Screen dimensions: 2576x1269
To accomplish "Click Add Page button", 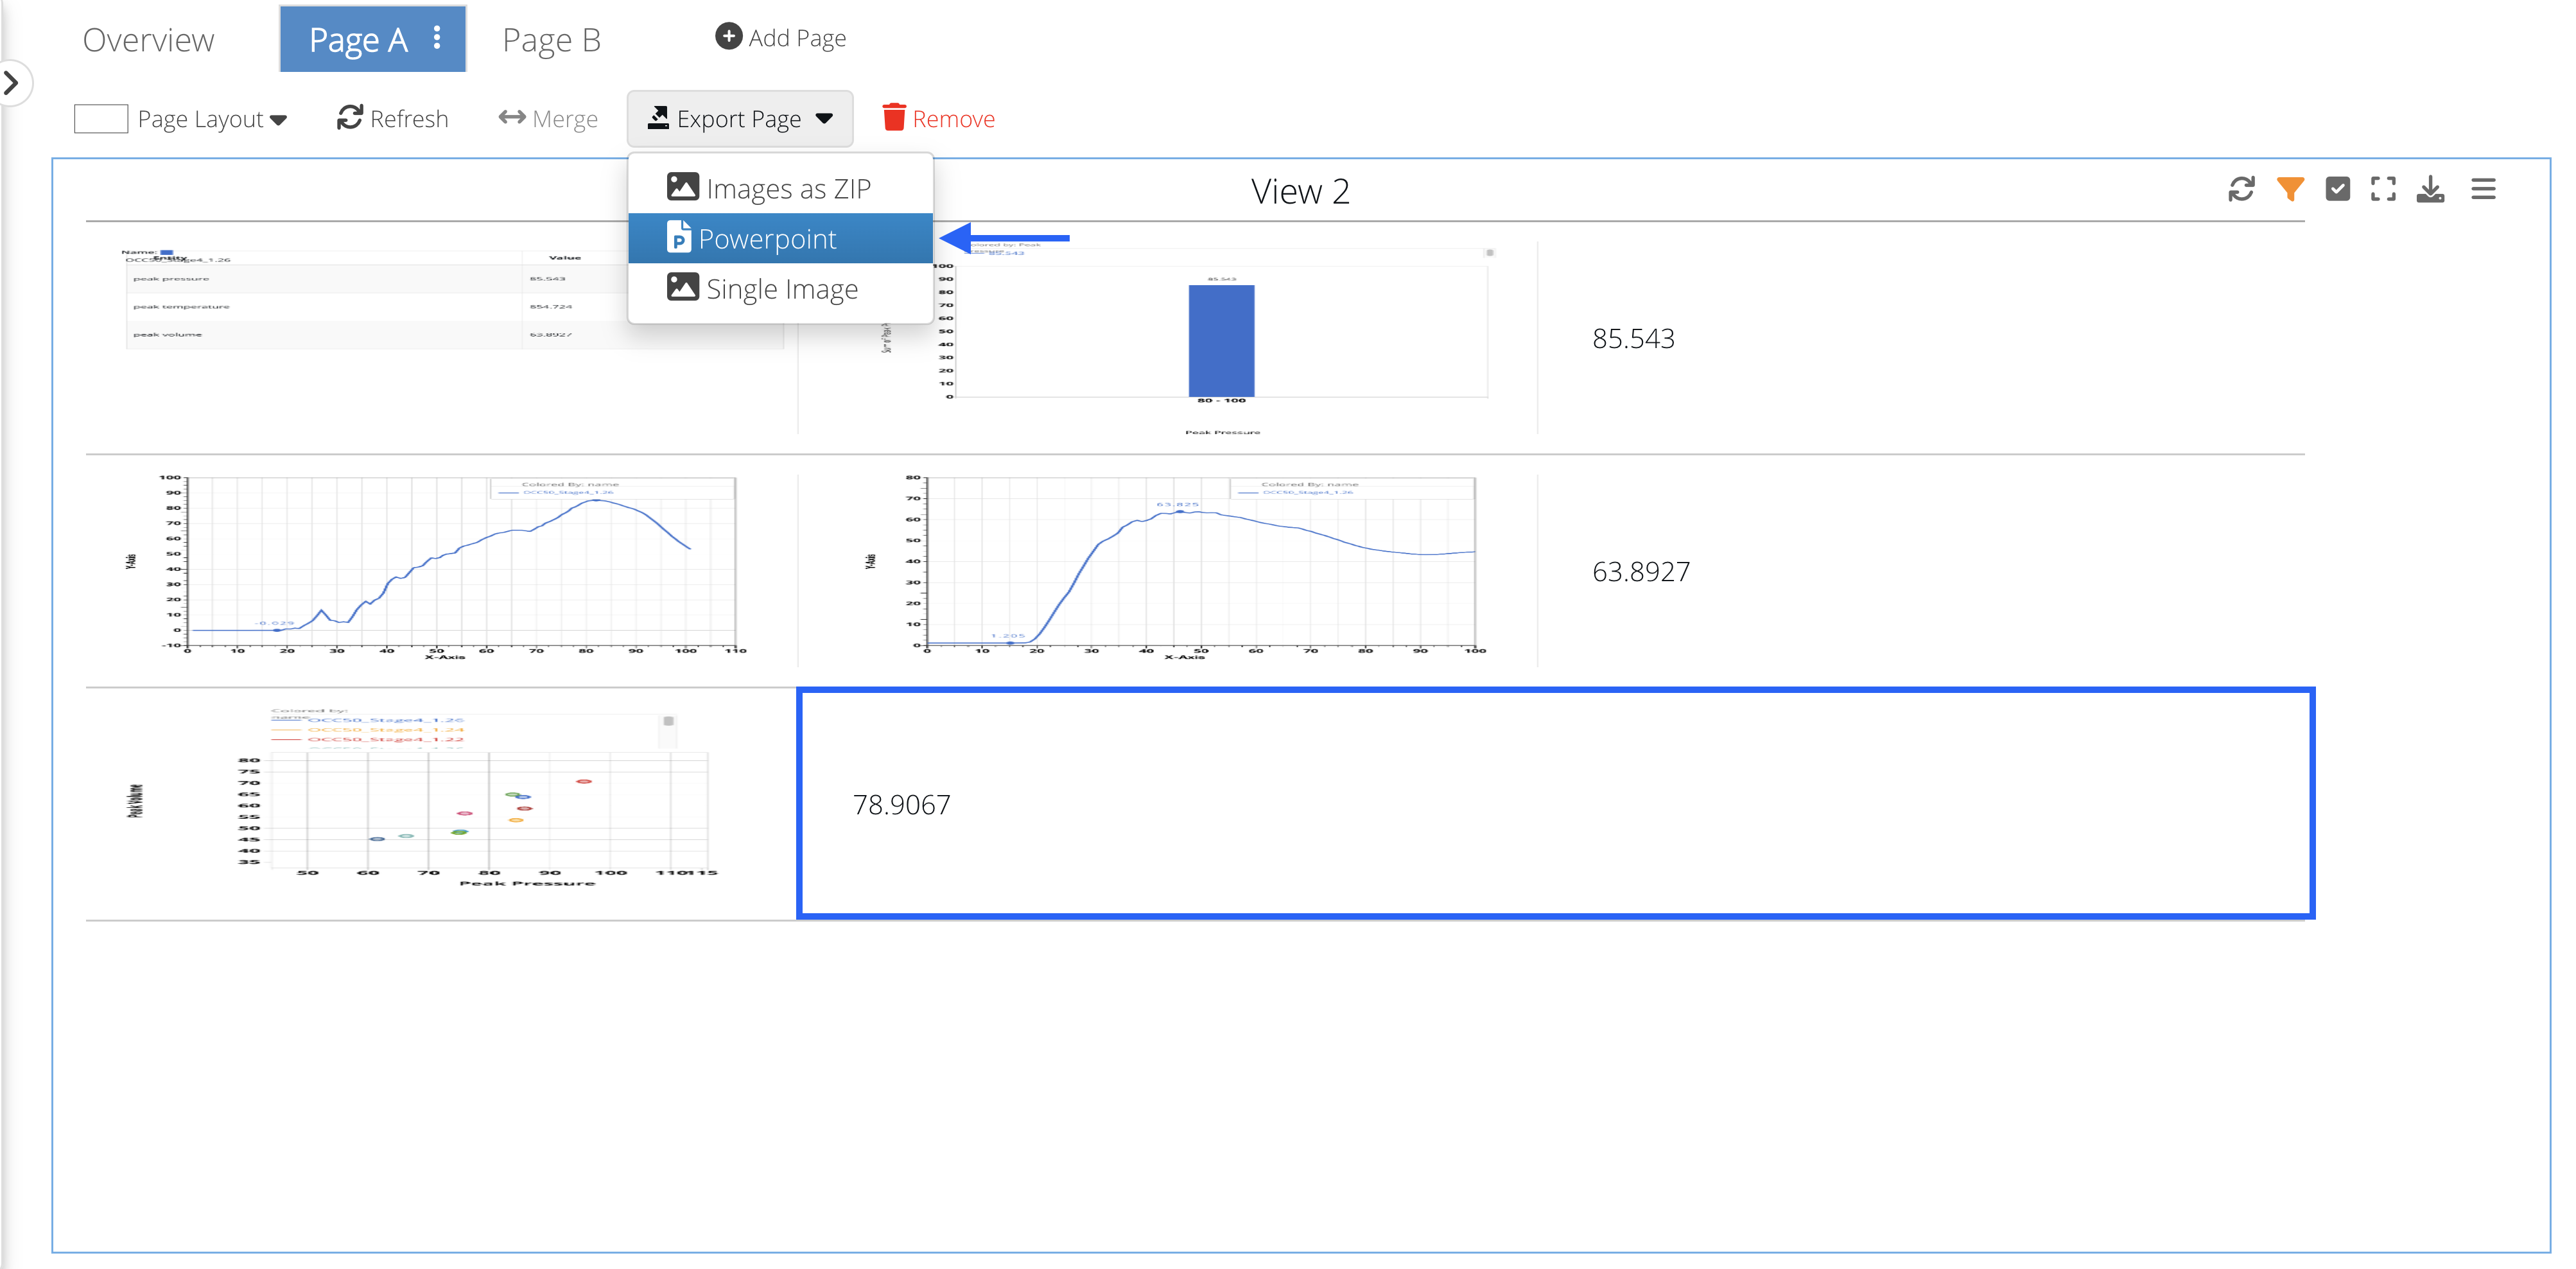I will click(x=781, y=38).
